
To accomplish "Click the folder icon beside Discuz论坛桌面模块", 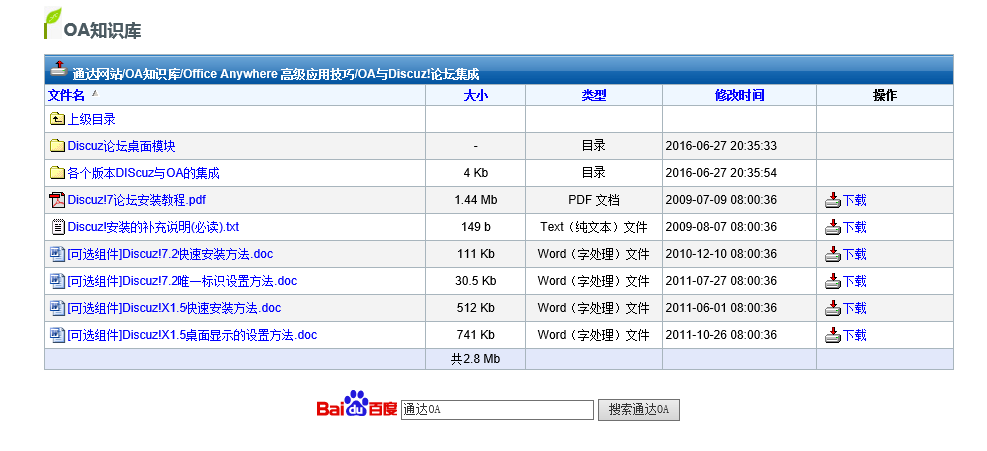I will 57,146.
